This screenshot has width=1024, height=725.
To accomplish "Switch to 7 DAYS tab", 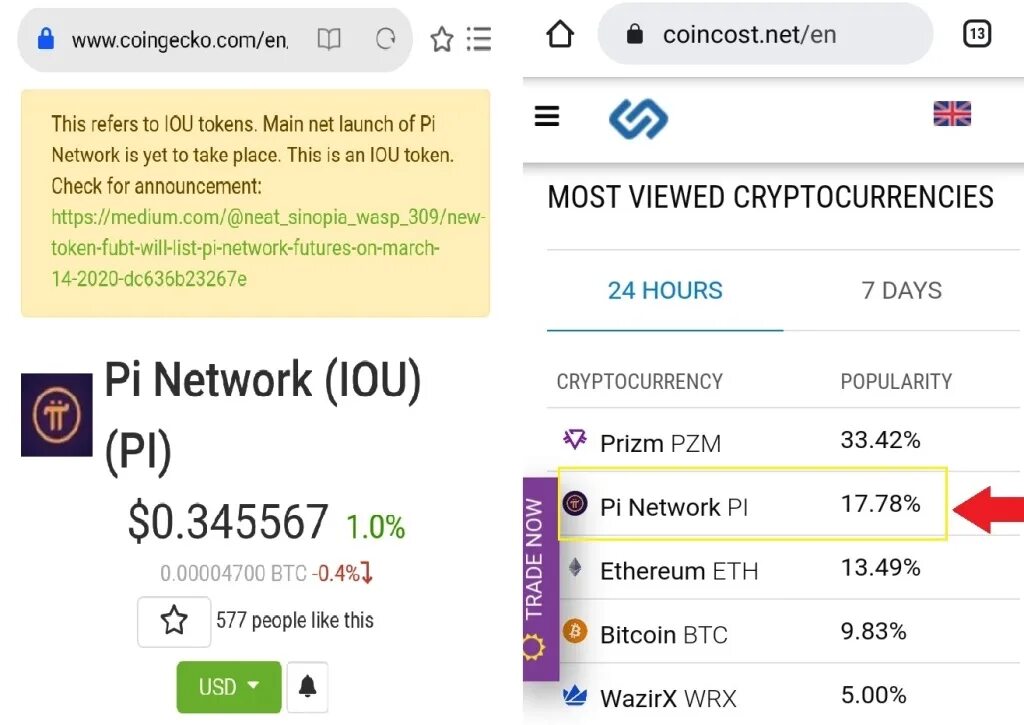I will coord(901,290).
